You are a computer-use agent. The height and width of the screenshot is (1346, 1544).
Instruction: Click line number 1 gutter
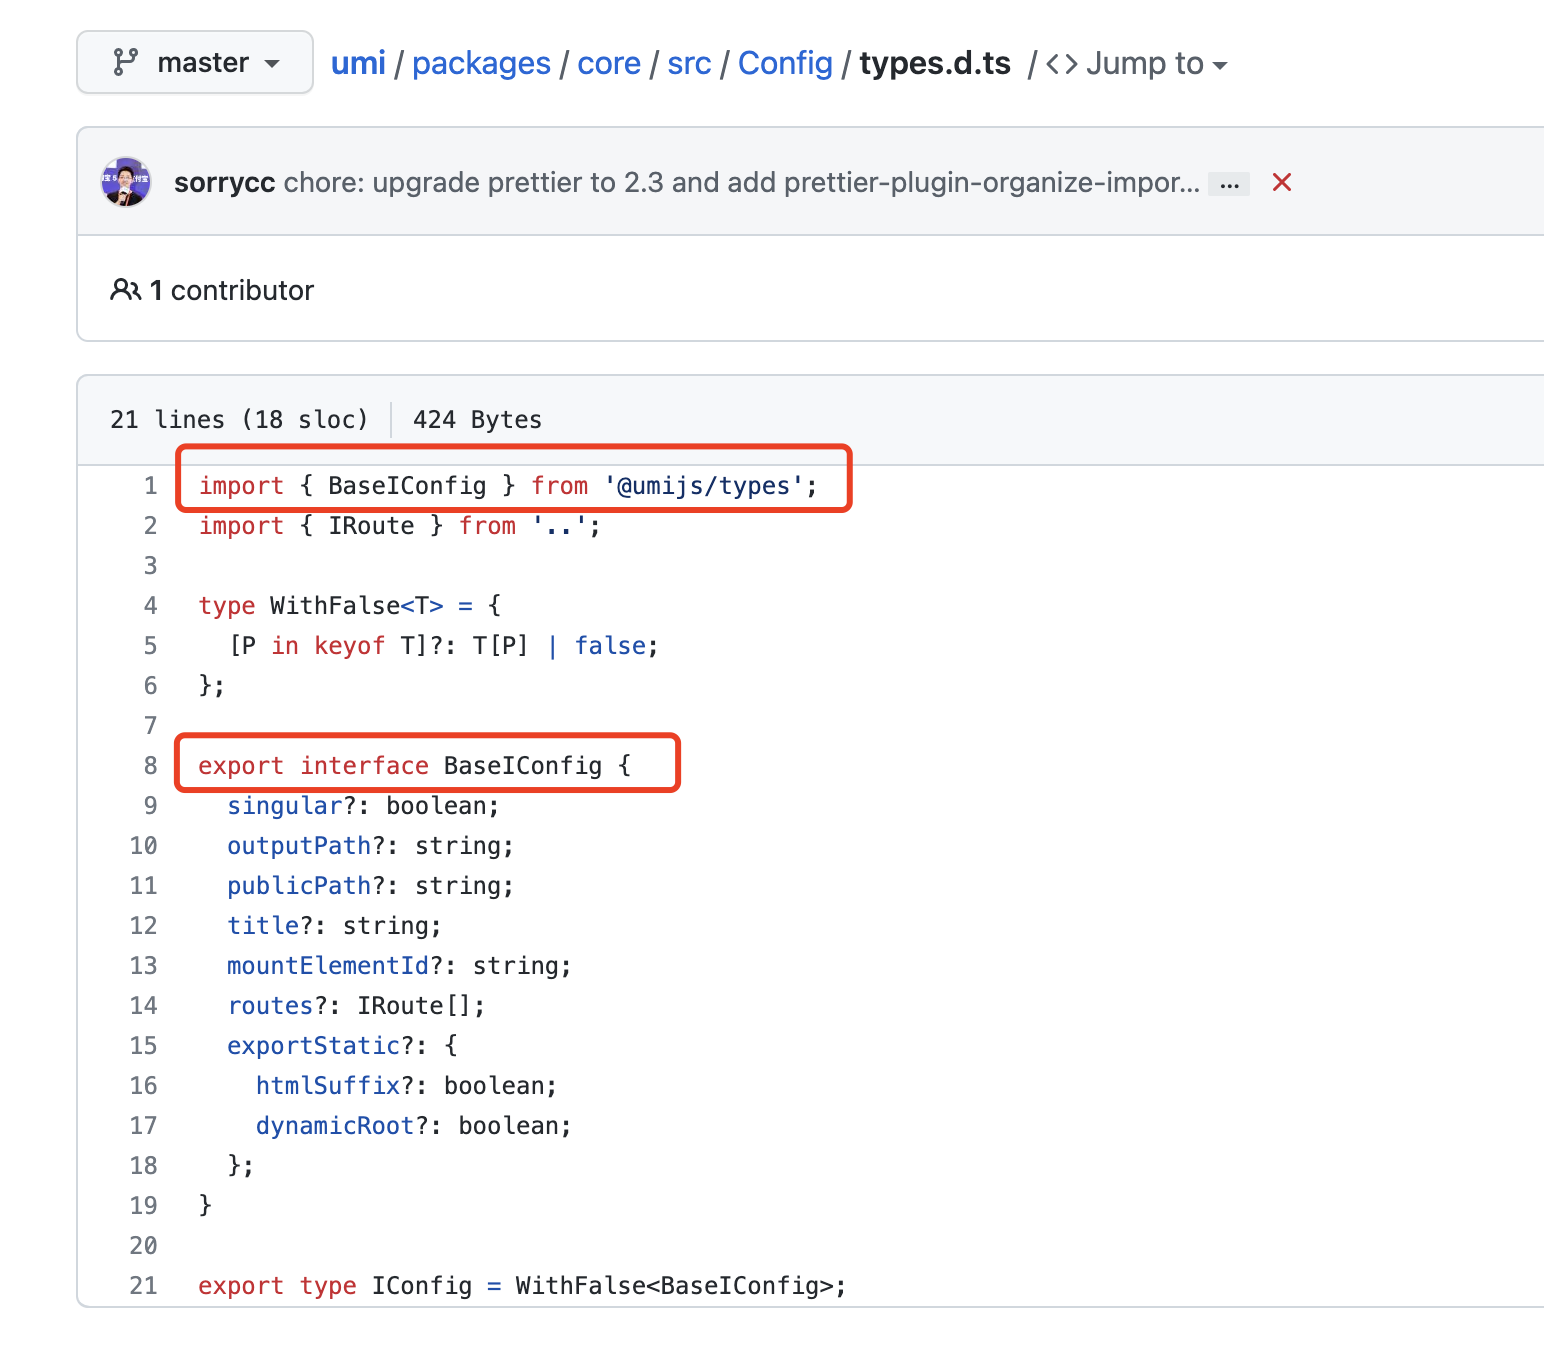coord(150,485)
